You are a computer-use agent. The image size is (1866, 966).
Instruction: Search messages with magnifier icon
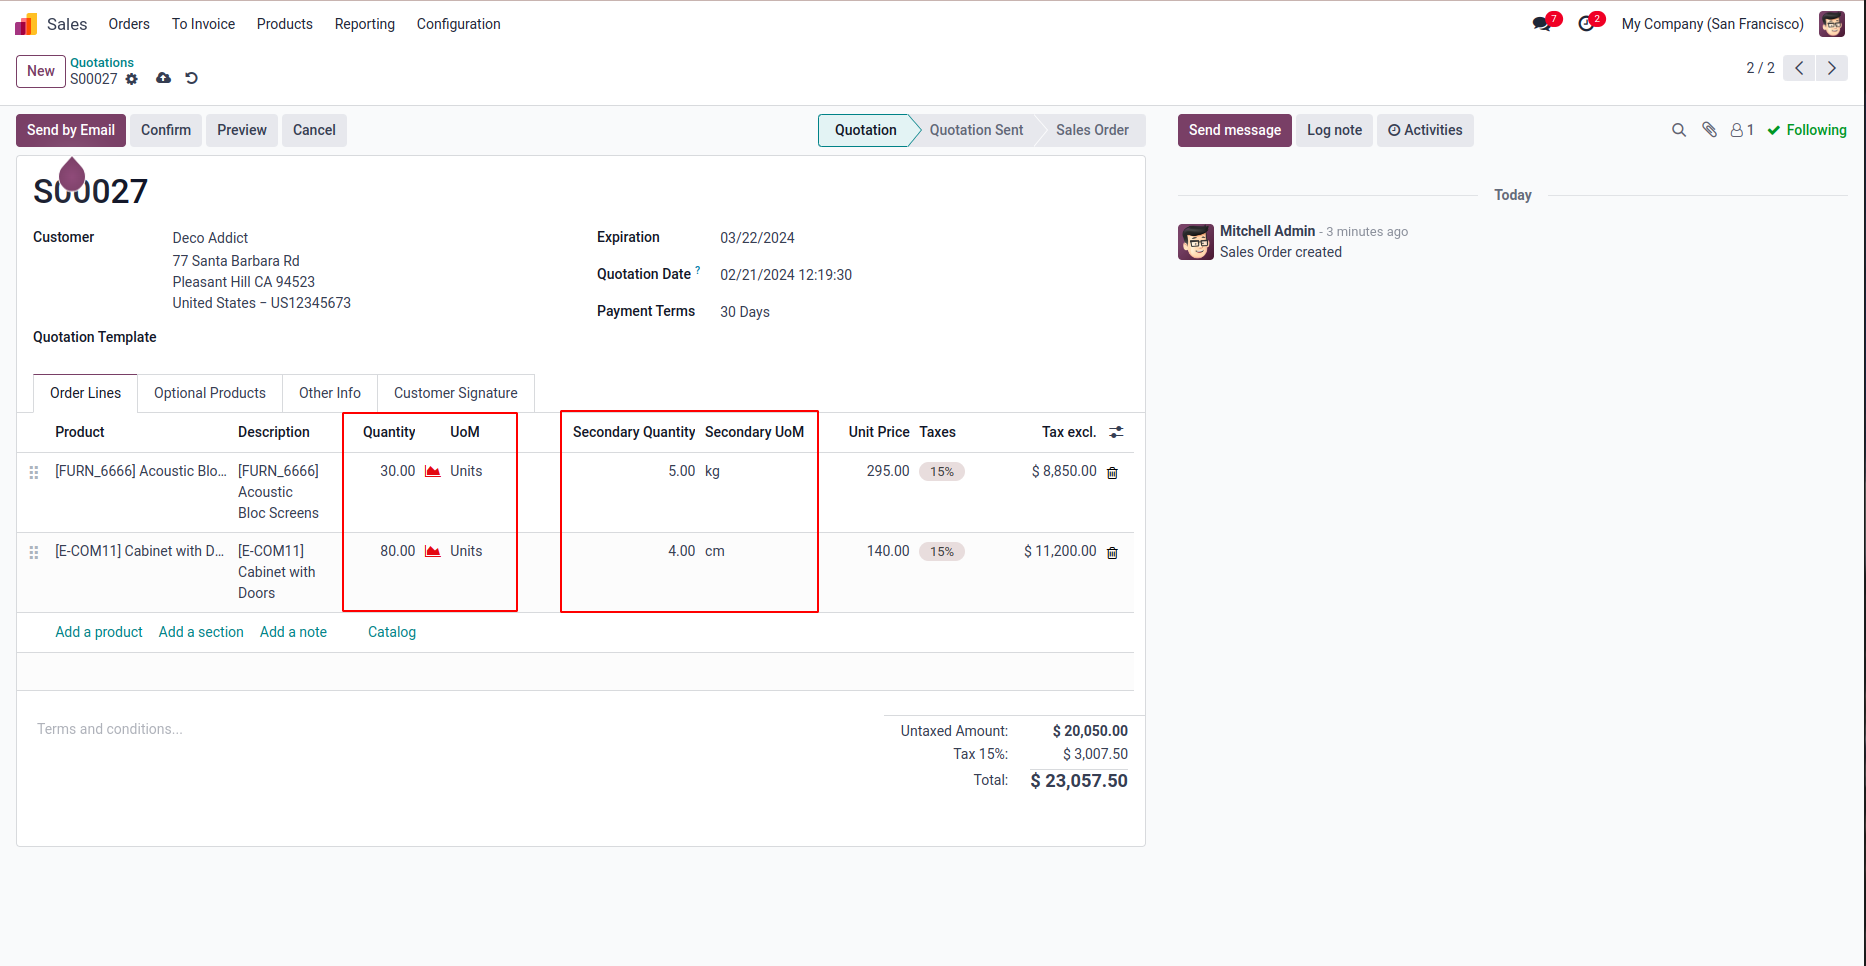tap(1679, 130)
